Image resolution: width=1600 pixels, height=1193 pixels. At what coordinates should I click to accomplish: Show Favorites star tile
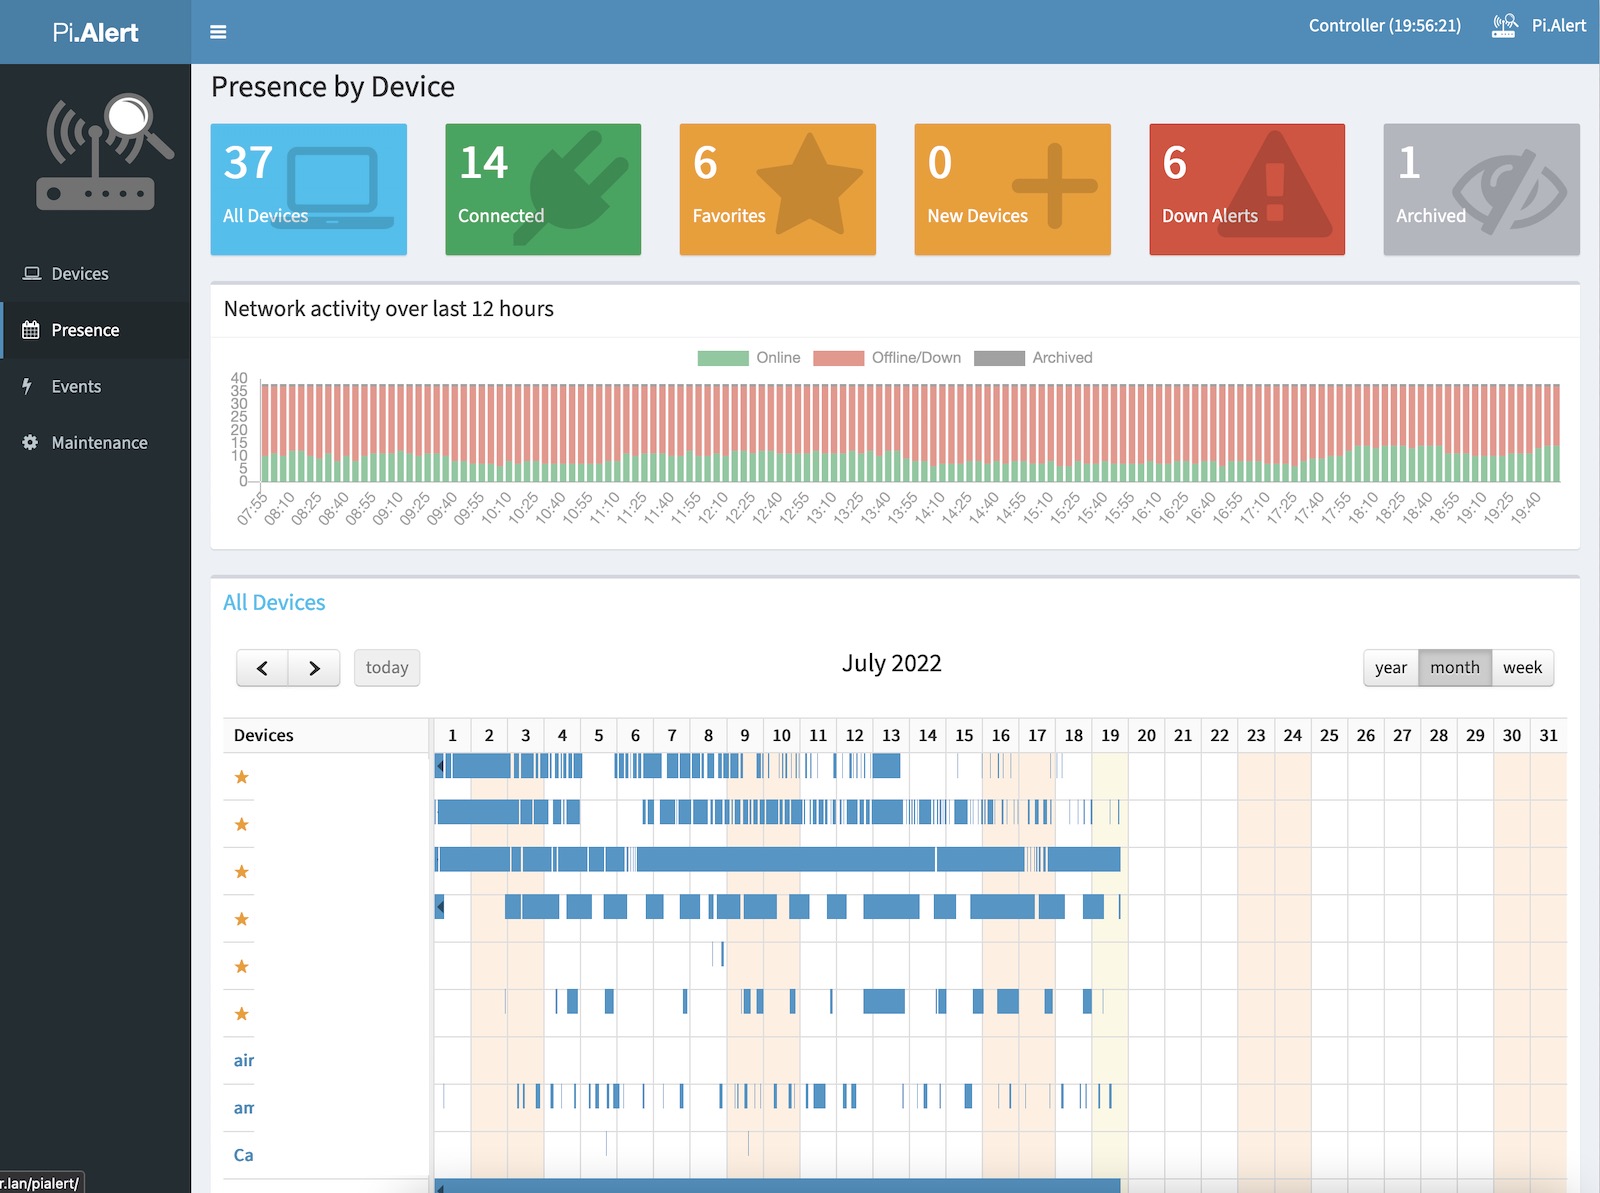777,189
